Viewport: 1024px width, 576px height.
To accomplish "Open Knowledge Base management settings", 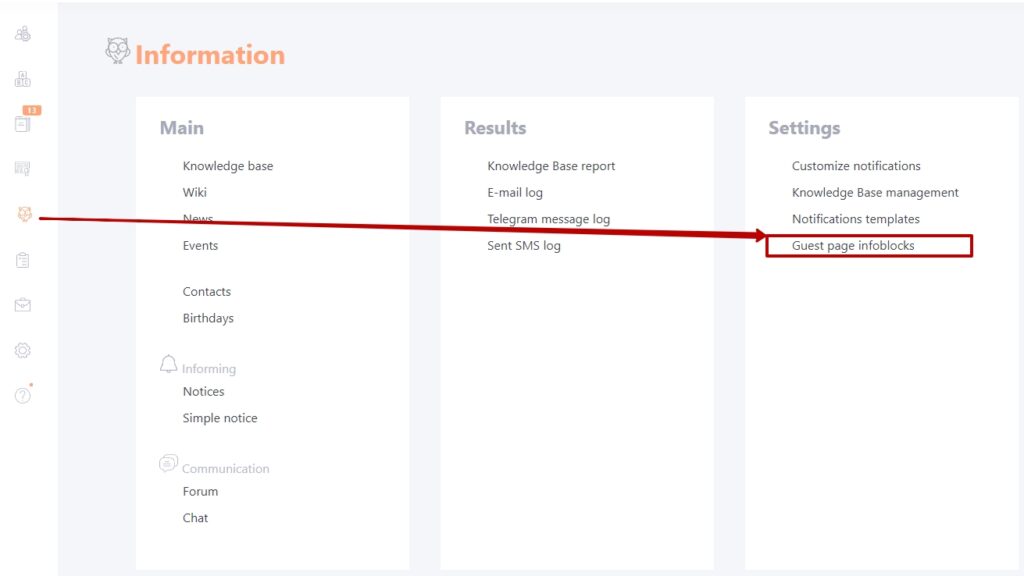I will pos(875,193).
